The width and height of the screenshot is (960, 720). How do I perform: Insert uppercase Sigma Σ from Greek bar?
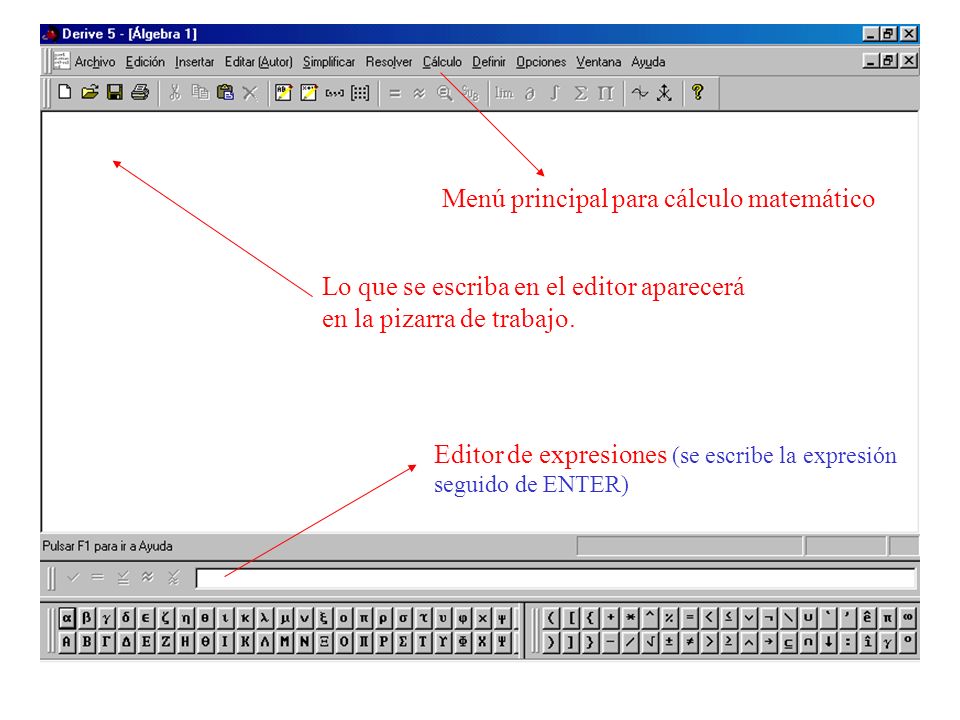coord(403,642)
